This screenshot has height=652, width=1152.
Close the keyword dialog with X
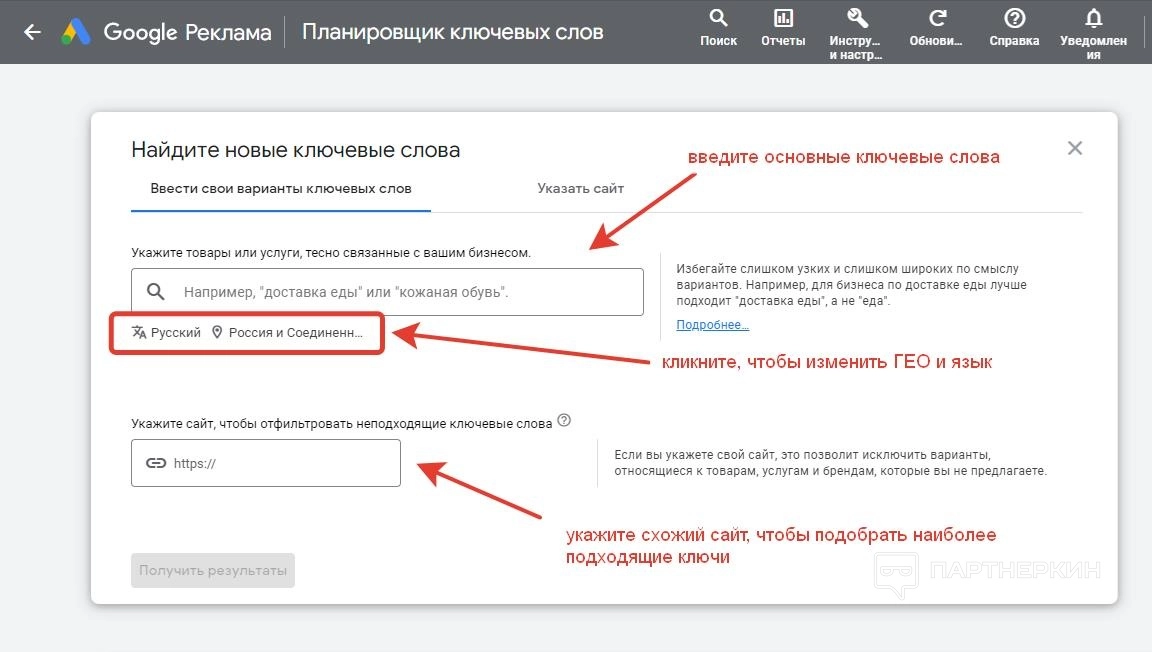pos(1075,148)
